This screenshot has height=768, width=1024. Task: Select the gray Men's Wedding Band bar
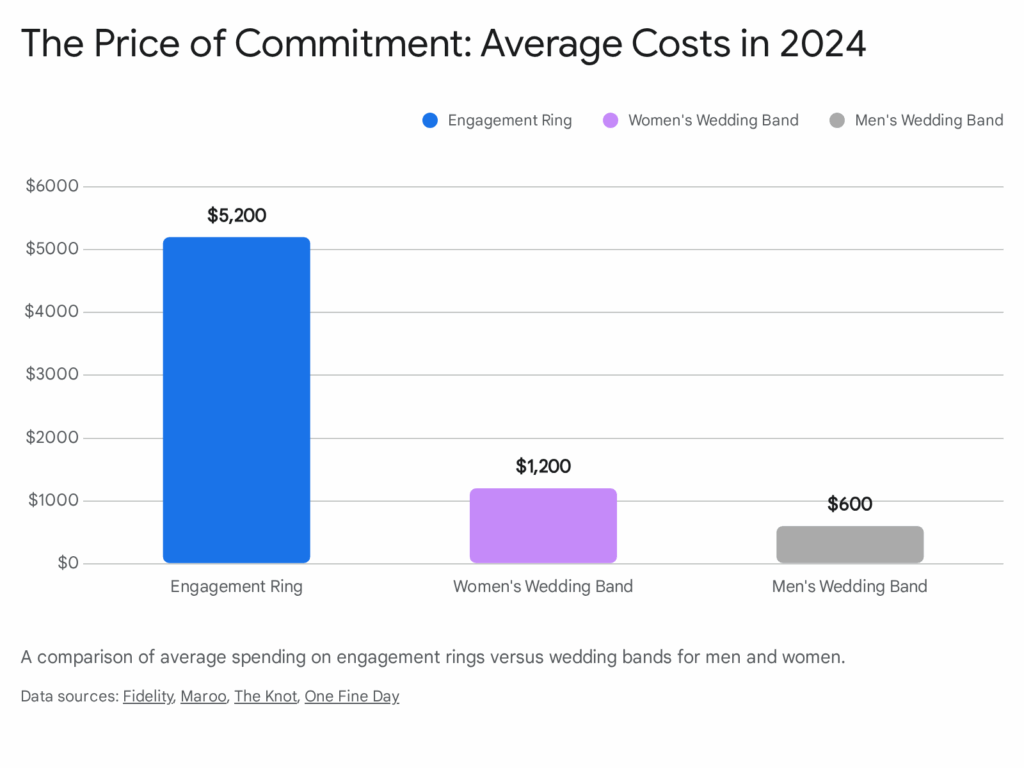click(x=849, y=545)
